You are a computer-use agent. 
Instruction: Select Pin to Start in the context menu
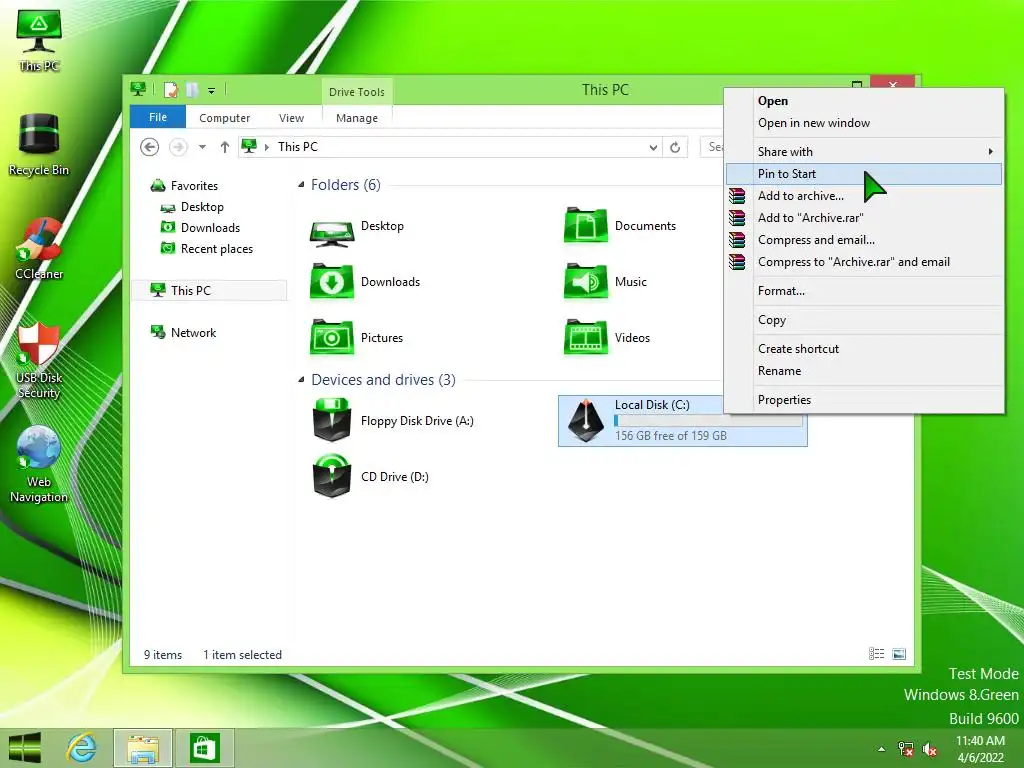coord(863,174)
